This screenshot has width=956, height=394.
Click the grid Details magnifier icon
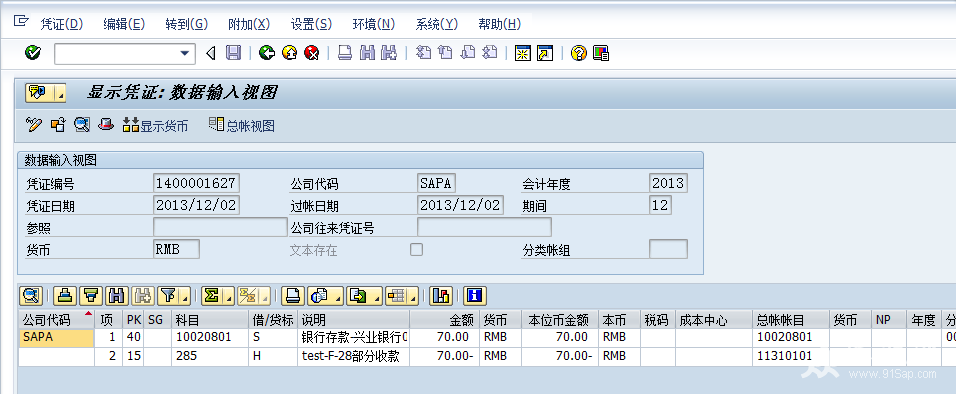30,296
